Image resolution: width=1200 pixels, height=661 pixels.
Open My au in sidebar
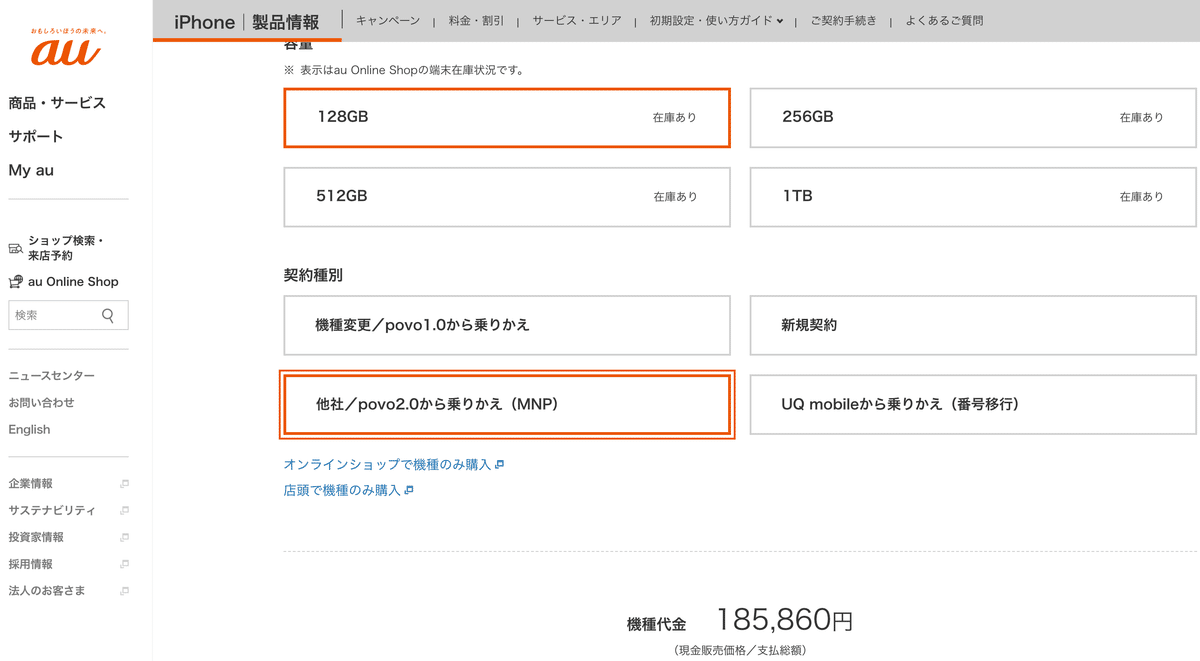pyautogui.click(x=31, y=170)
